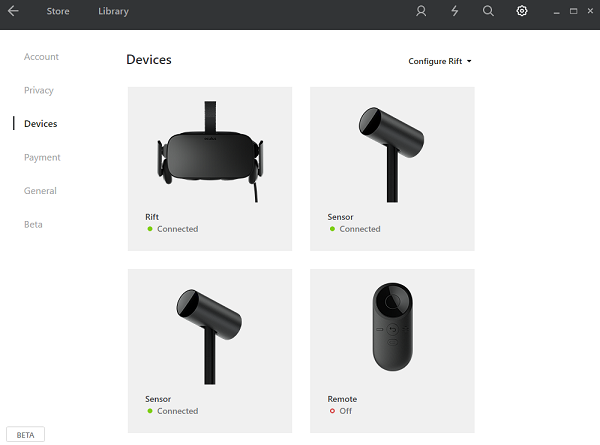This screenshot has width=600, height=445.
Task: Click the Rift Connected status text
Action: point(178,229)
